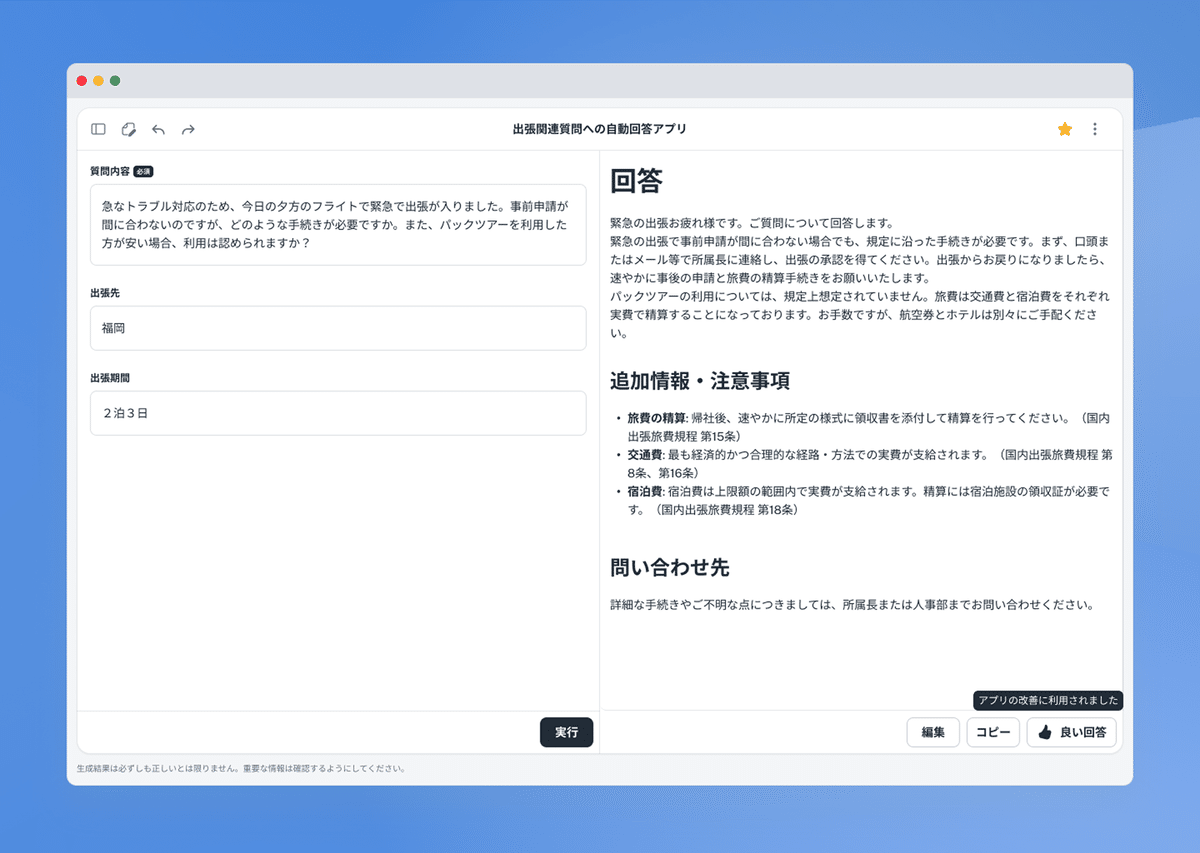Image resolution: width=1200 pixels, height=853 pixels.
Task: Click the tooltip アプリの改善に利用されました
Action: click(1047, 701)
